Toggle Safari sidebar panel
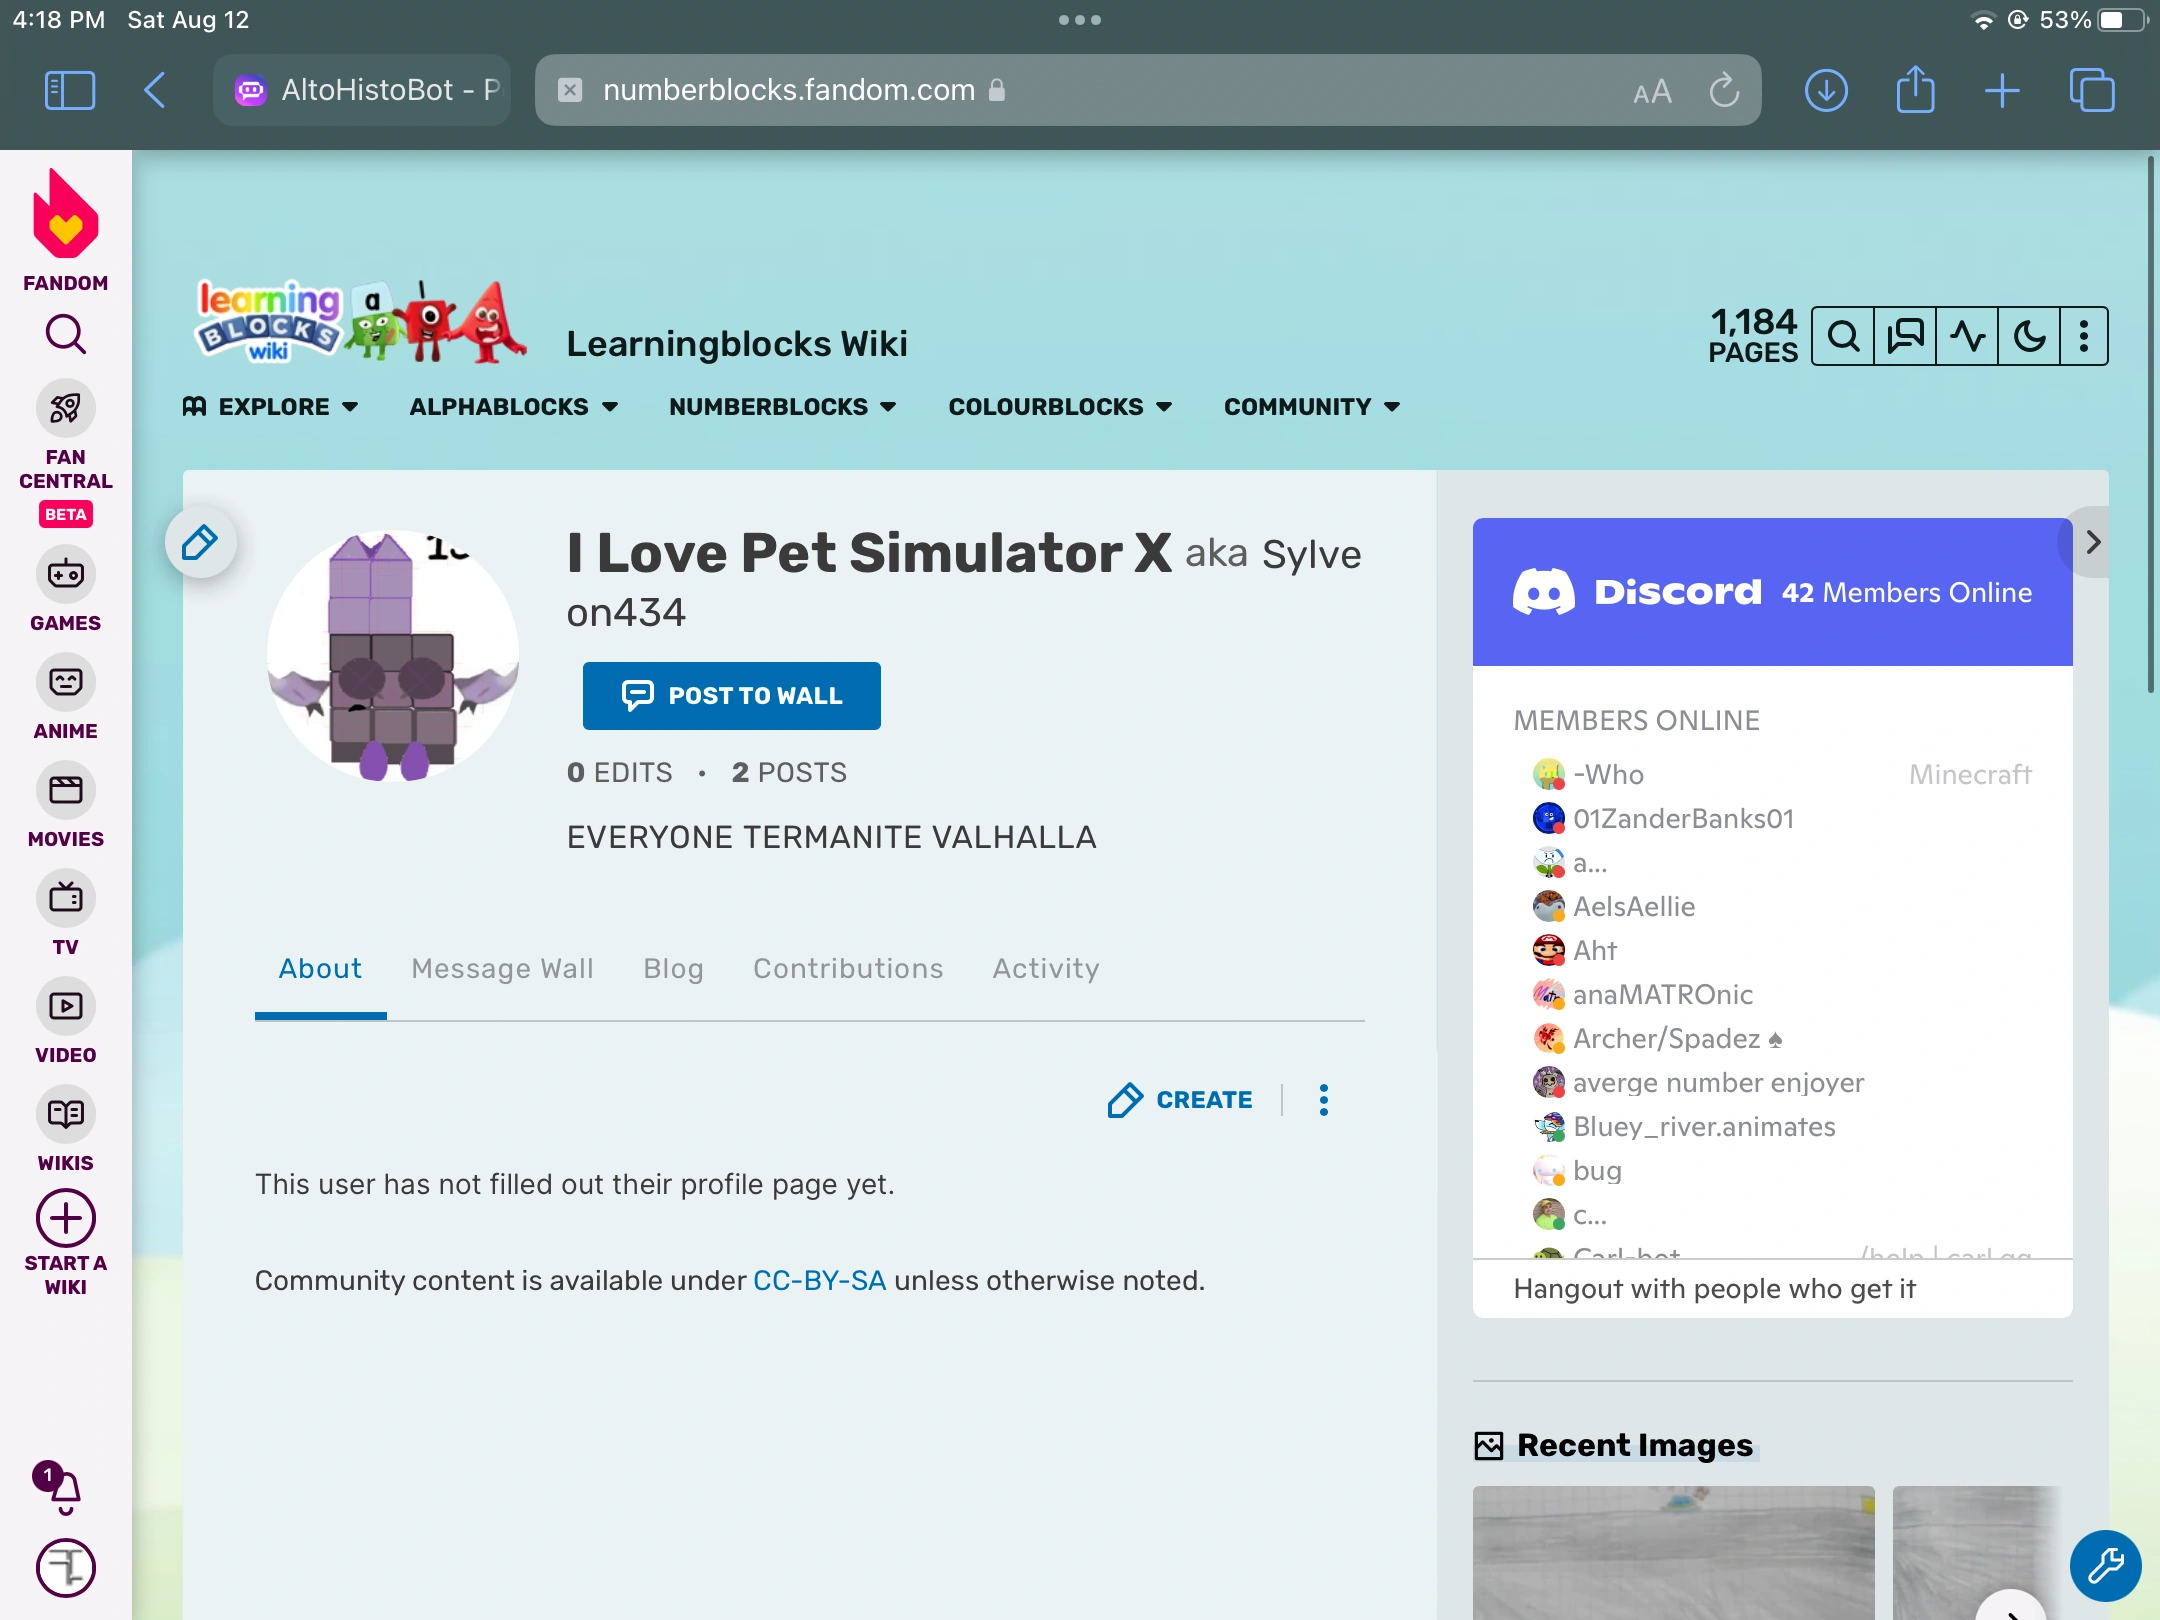This screenshot has height=1620, width=2160. coord(70,90)
